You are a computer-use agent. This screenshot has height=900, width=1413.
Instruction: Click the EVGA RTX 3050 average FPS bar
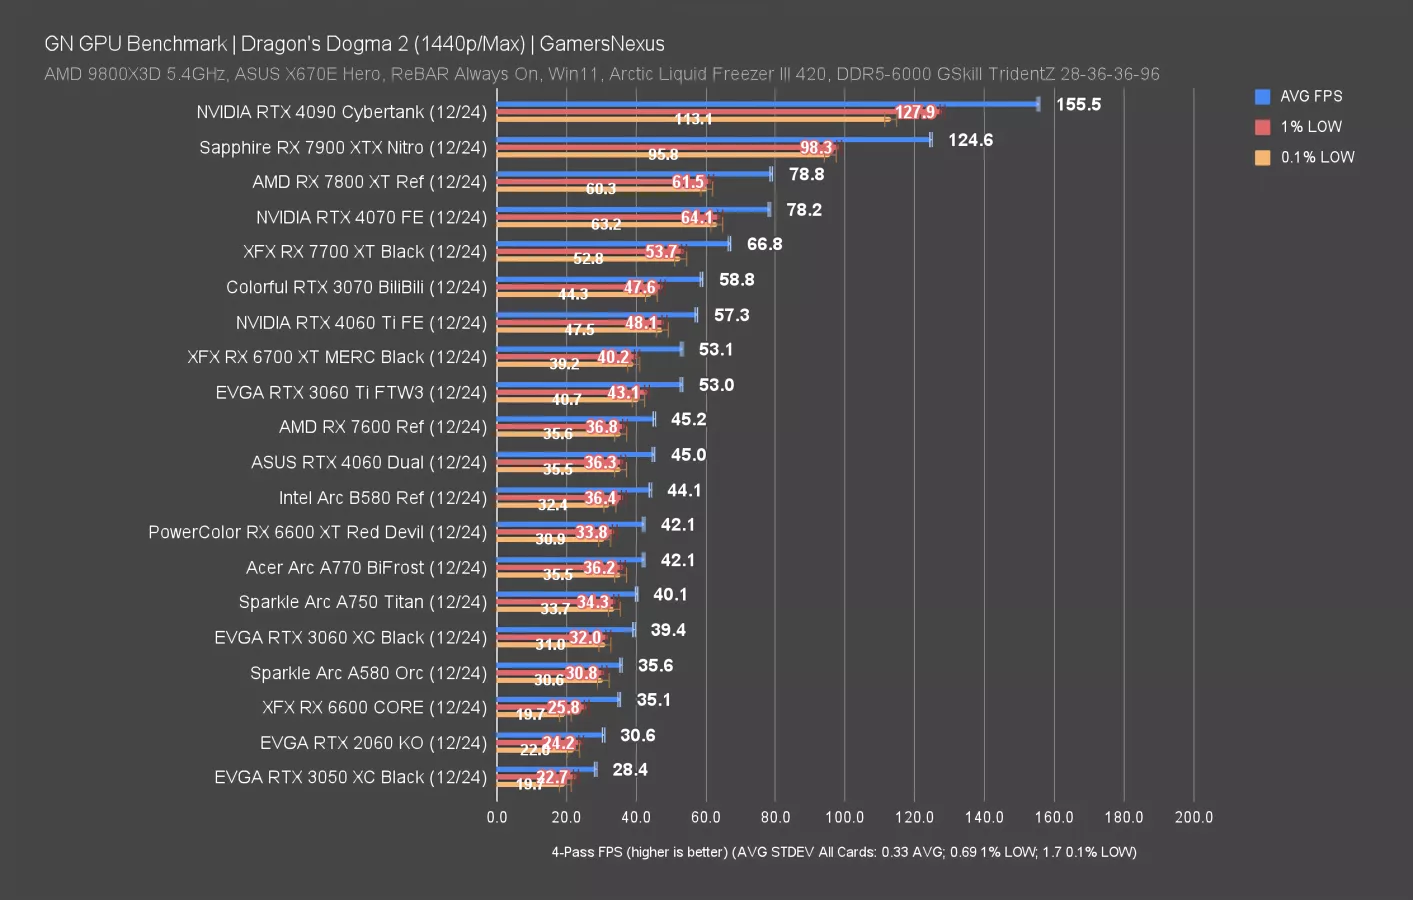click(550, 768)
